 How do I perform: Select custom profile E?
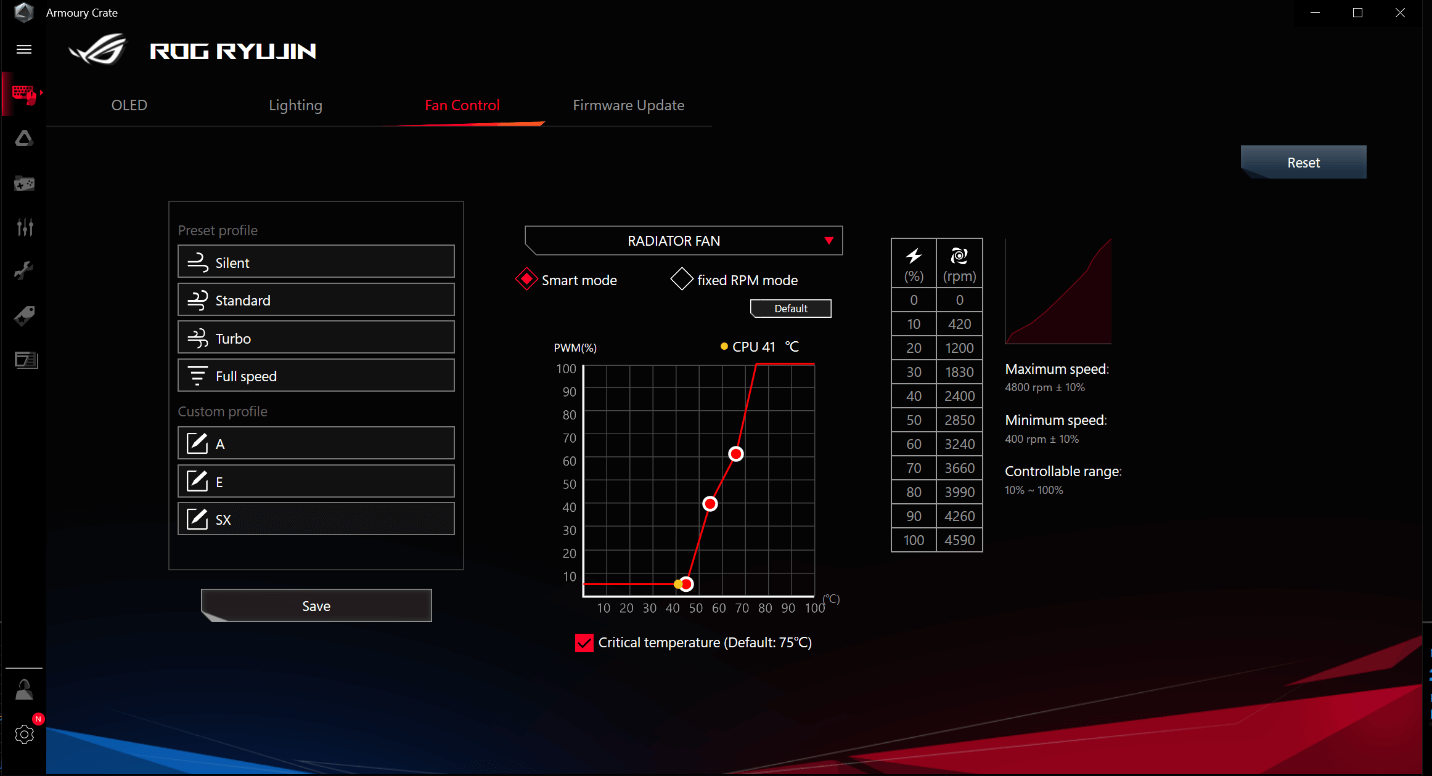(x=316, y=481)
